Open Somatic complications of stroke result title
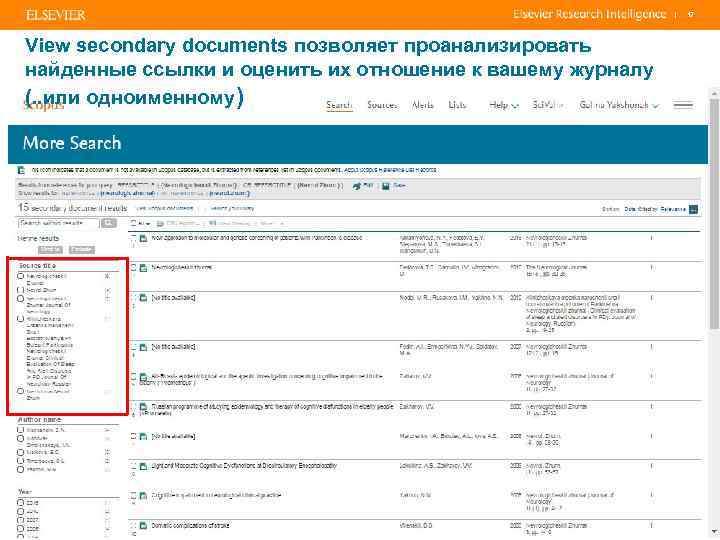 (x=190, y=525)
